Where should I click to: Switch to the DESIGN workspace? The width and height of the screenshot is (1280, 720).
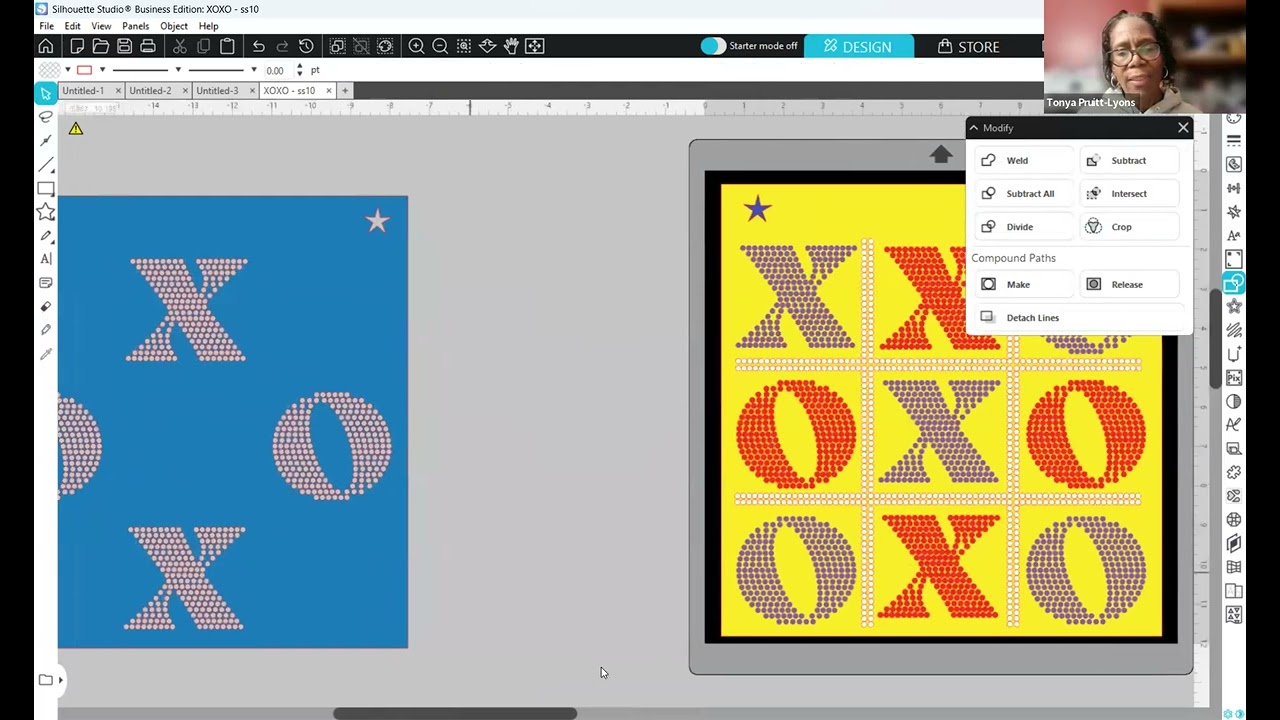(x=858, y=46)
